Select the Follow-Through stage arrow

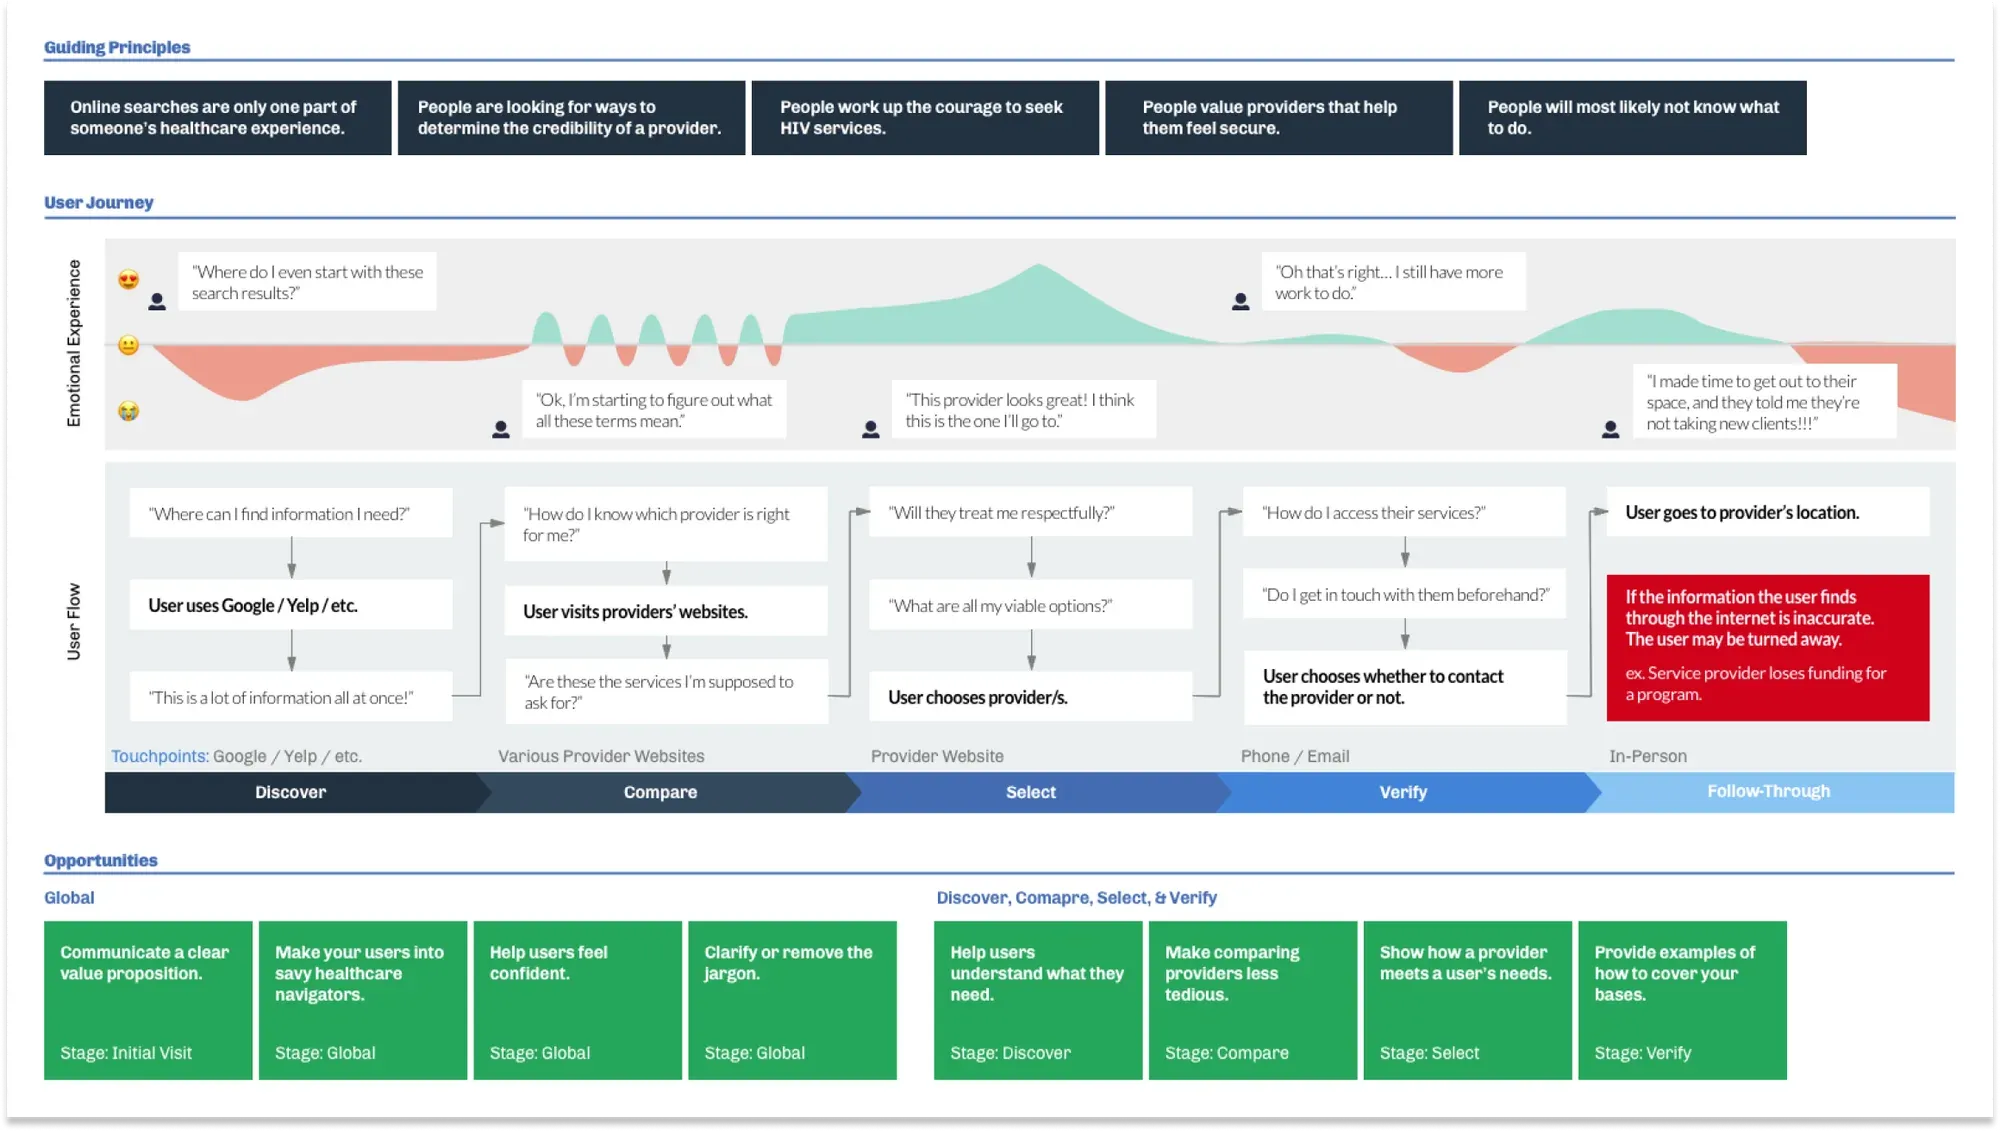click(1769, 792)
